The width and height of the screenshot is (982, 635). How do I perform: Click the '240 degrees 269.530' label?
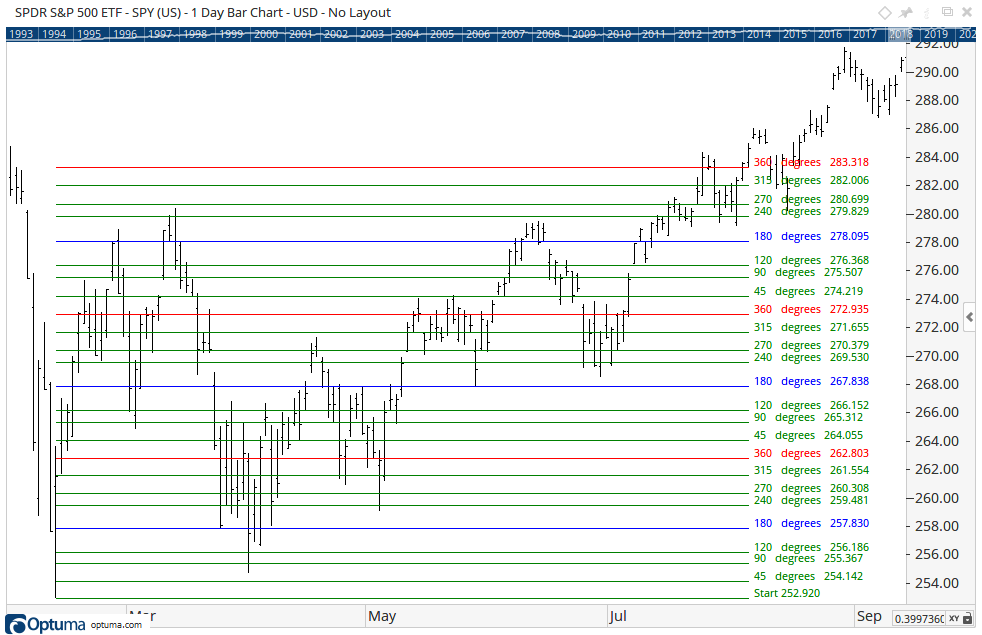[x=811, y=357]
